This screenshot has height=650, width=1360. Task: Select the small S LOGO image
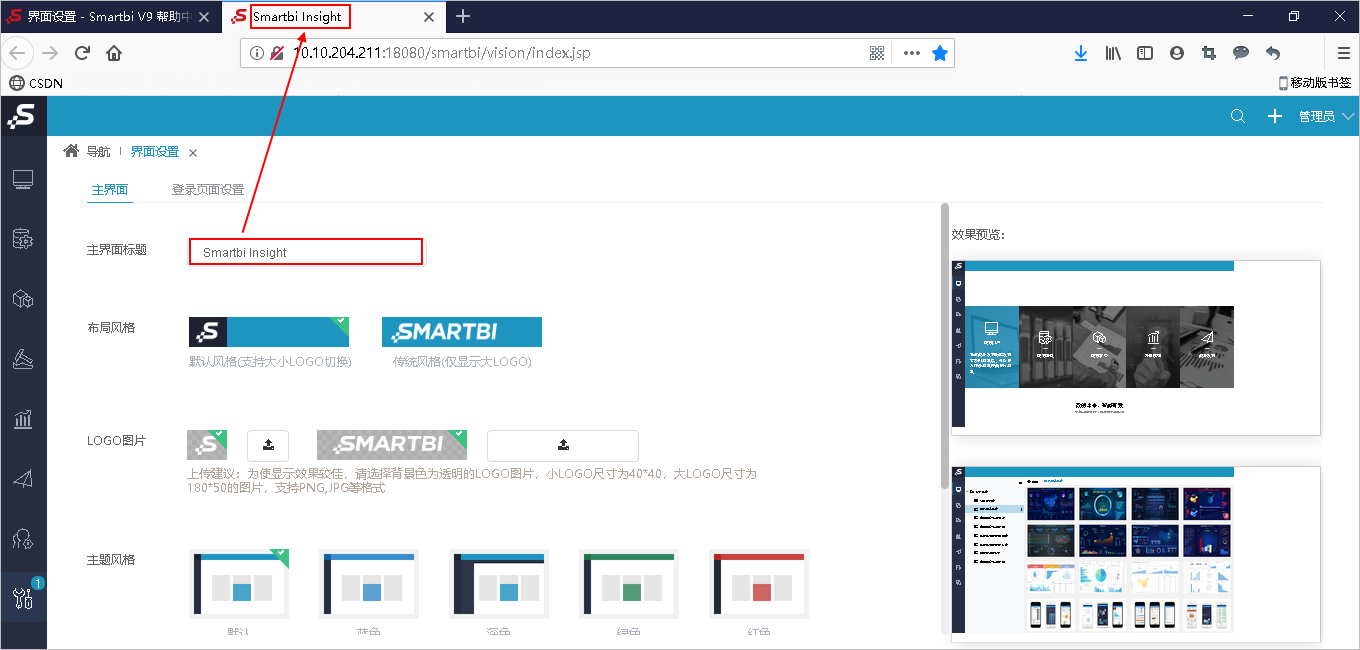coord(207,445)
